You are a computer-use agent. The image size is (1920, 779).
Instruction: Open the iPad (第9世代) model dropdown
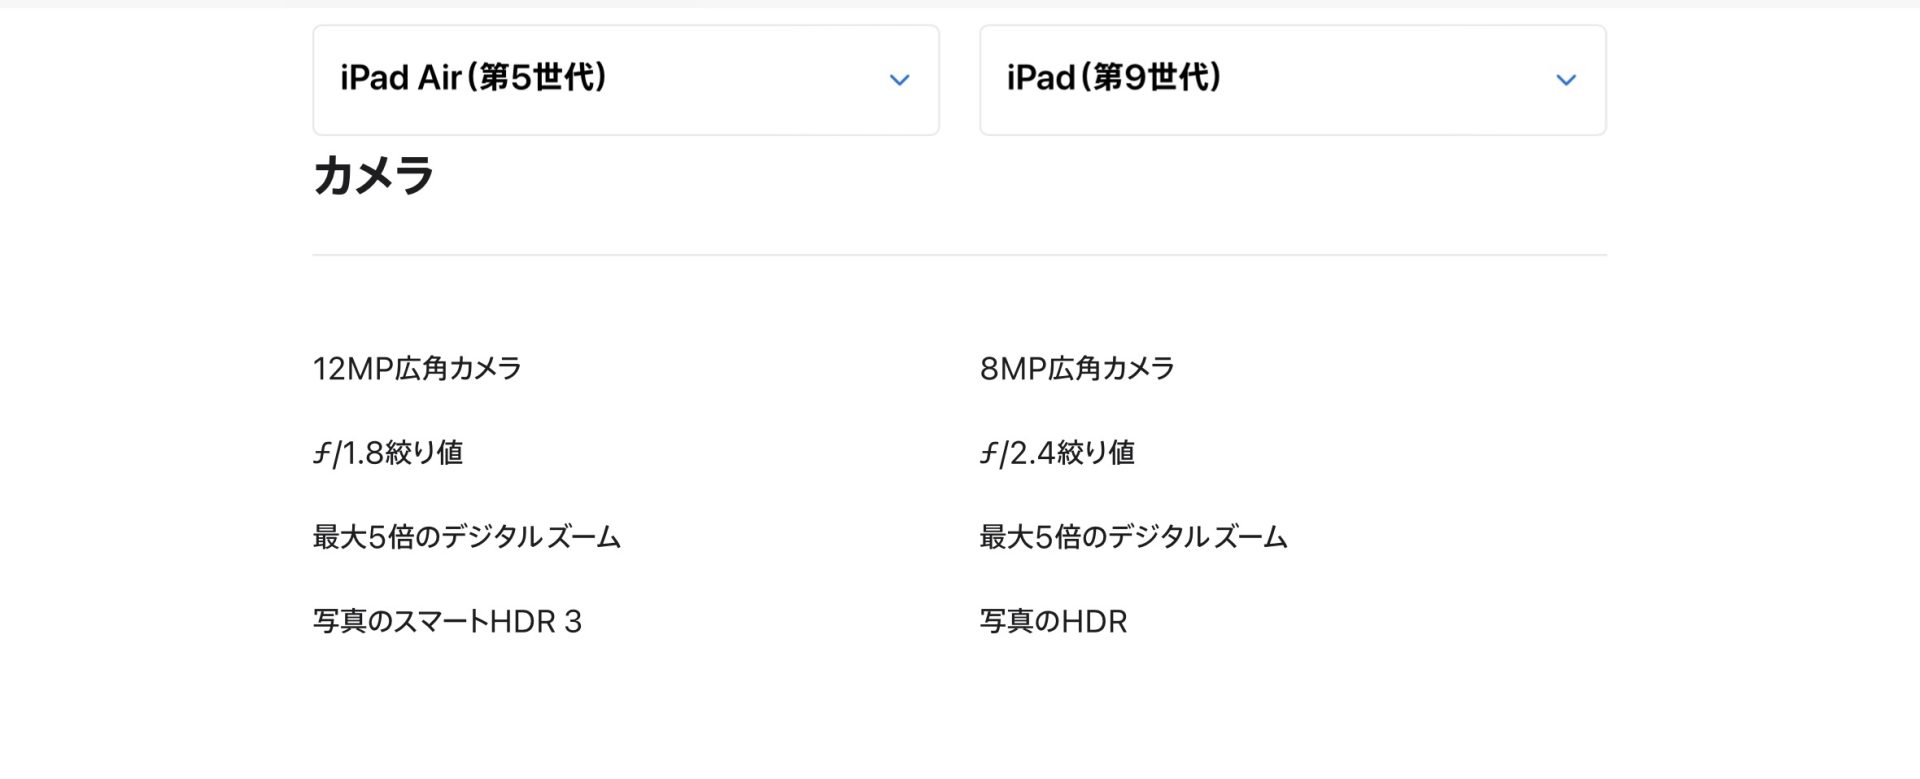(1292, 80)
